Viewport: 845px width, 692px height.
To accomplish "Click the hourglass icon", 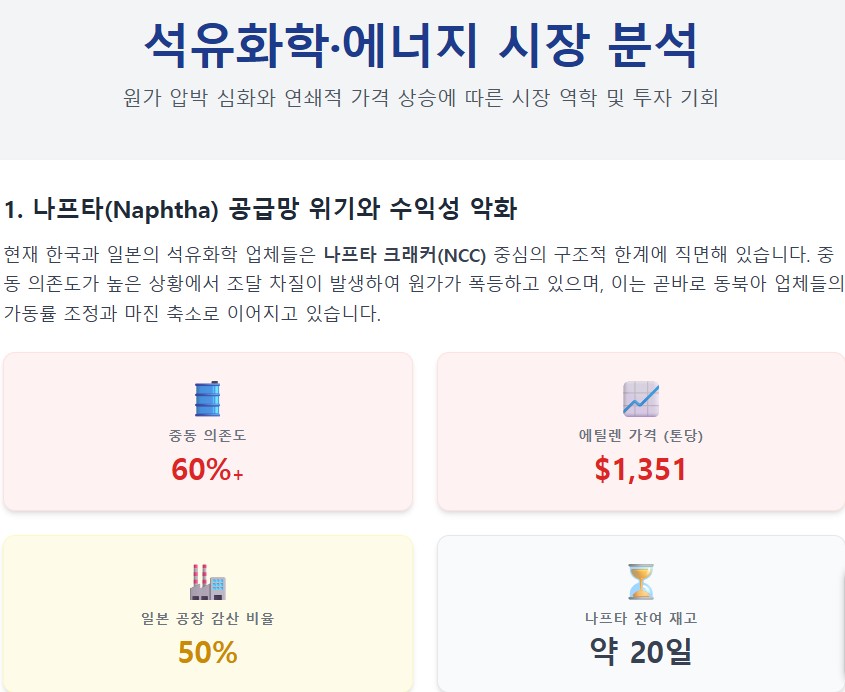I will point(641,581).
